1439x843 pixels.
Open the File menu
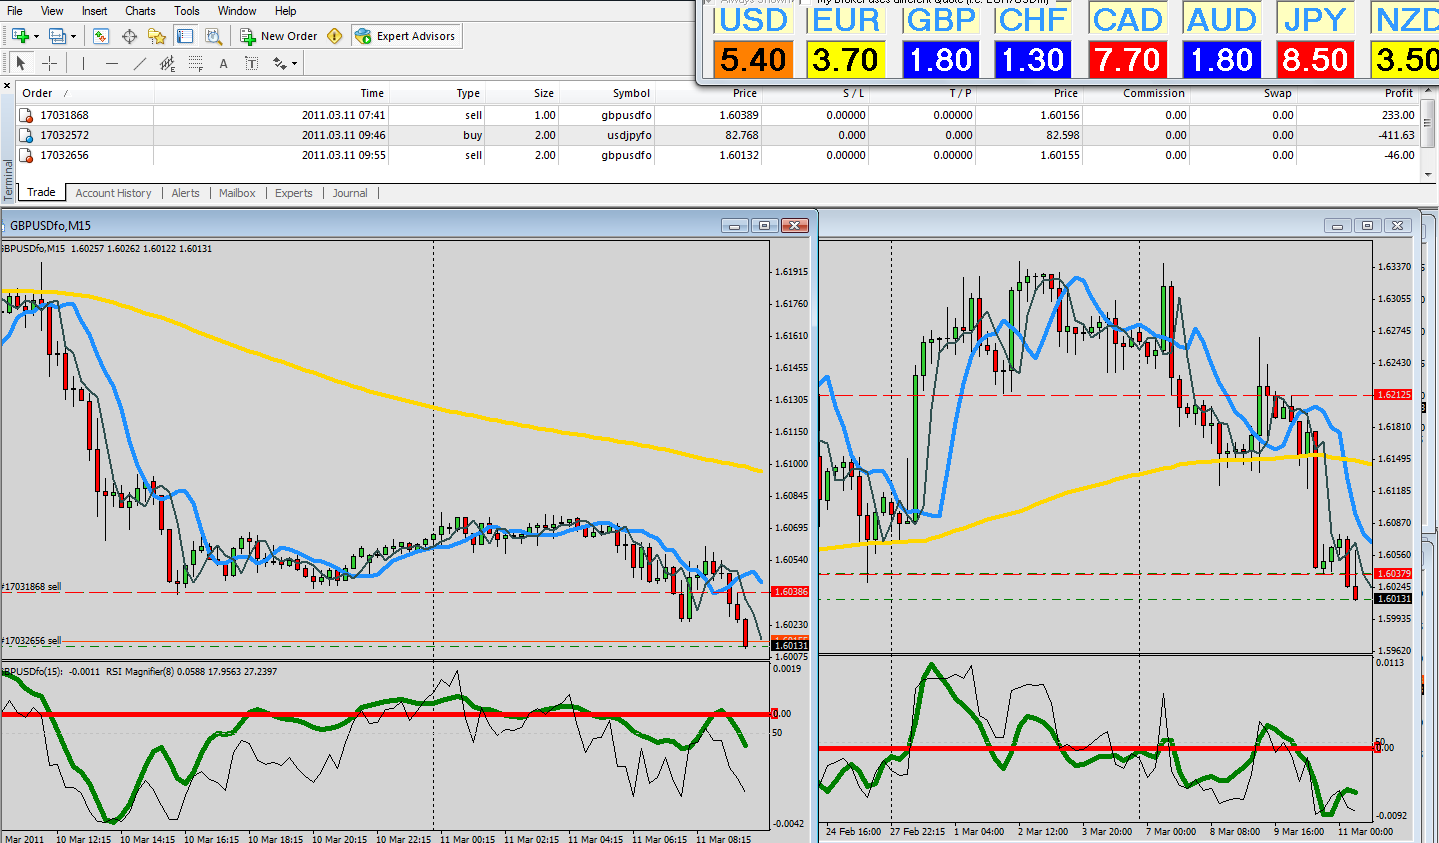15,11
